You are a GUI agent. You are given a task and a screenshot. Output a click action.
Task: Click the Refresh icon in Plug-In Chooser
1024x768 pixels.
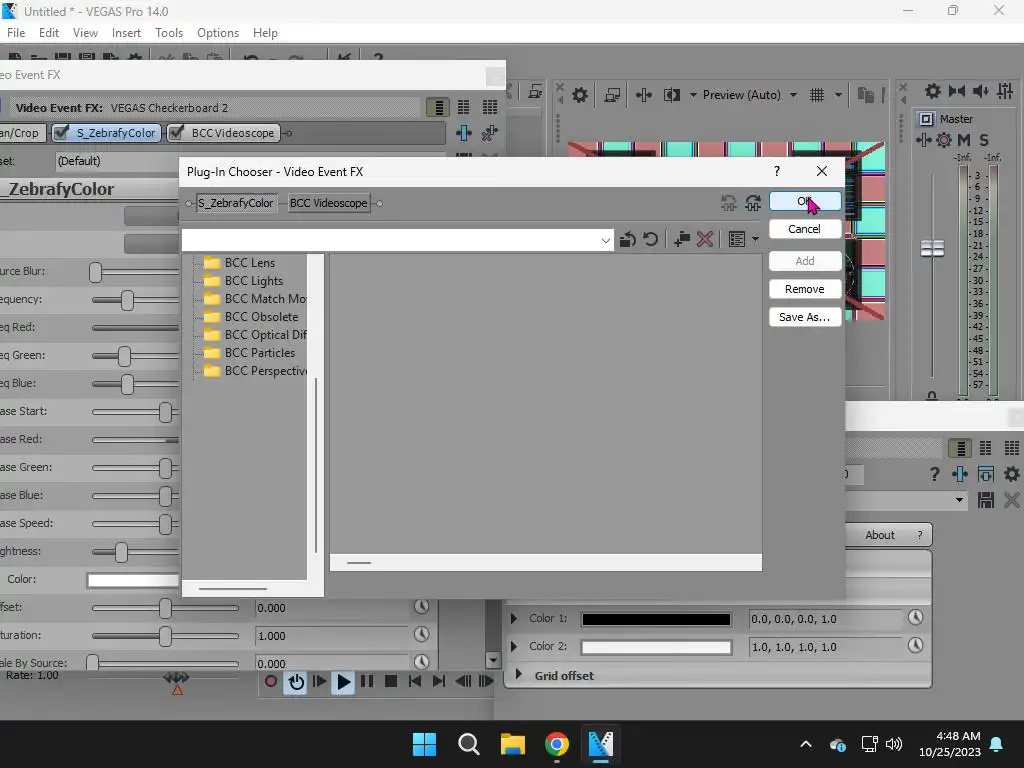click(x=650, y=240)
